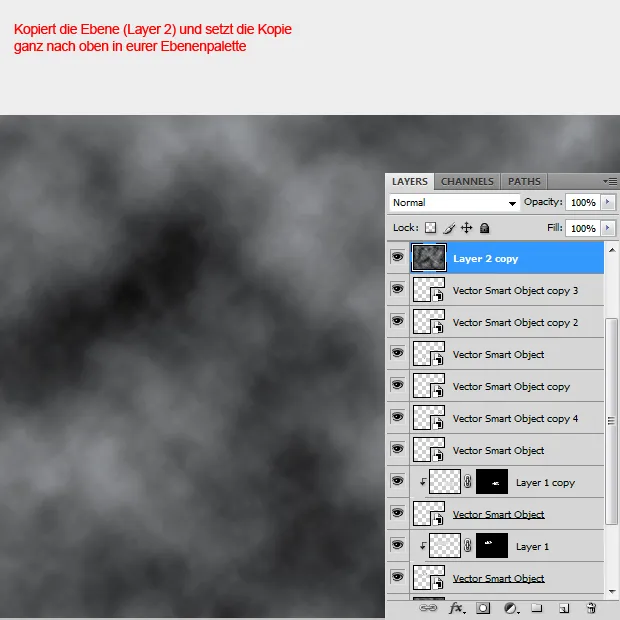Switch to the Paths tab
The height and width of the screenshot is (620, 620).
point(524,181)
